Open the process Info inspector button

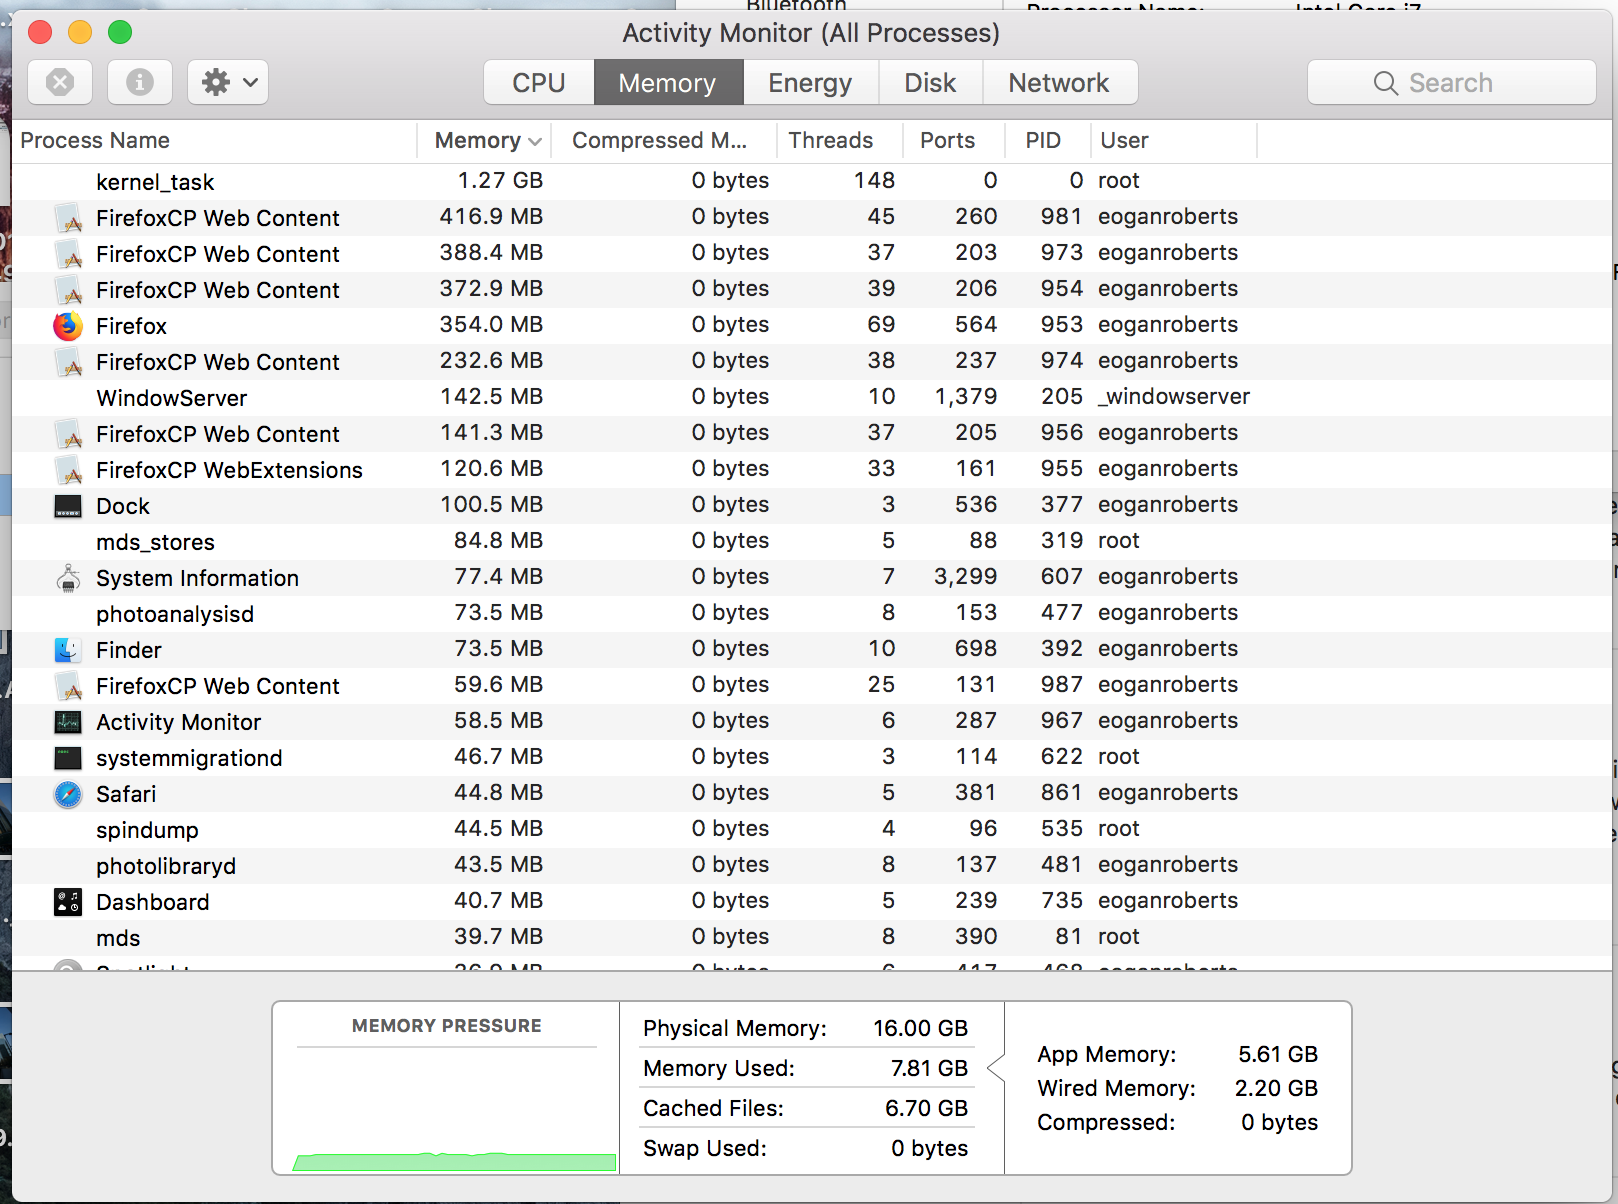pyautogui.click(x=139, y=82)
